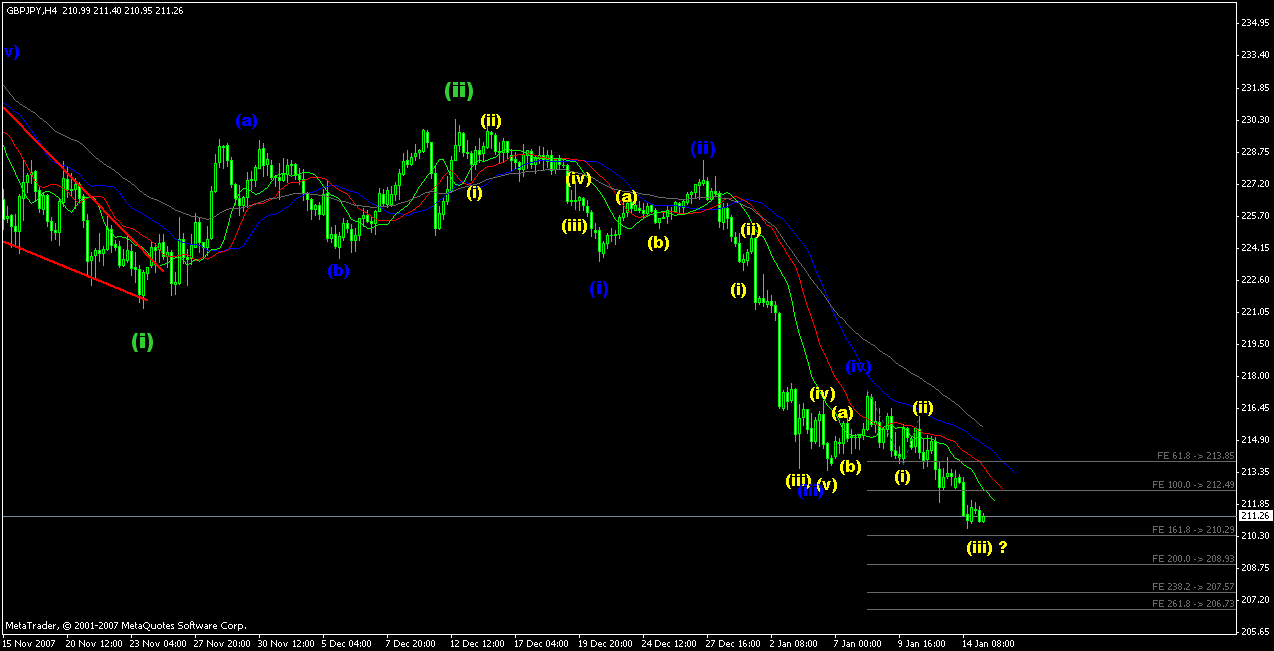Click the 234.95 price axis value
The height and width of the screenshot is (651, 1274).
(x=1254, y=23)
